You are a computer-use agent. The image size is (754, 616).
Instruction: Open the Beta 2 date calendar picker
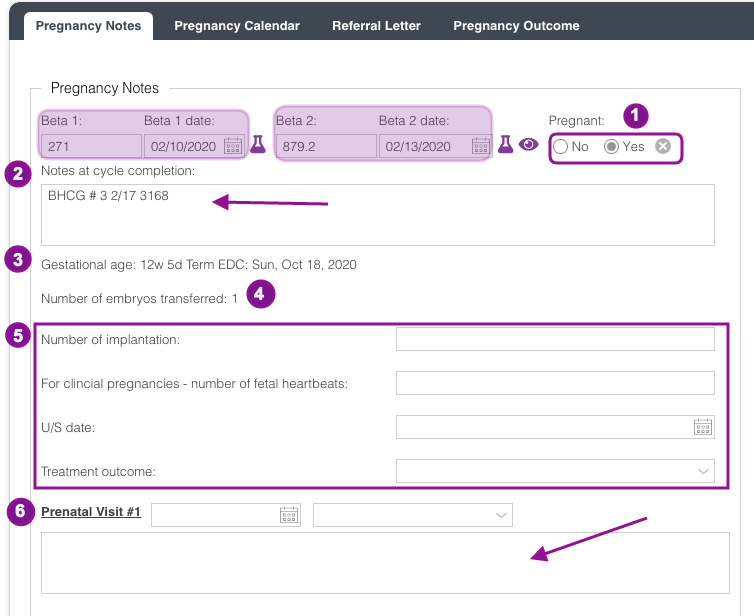coord(468,146)
